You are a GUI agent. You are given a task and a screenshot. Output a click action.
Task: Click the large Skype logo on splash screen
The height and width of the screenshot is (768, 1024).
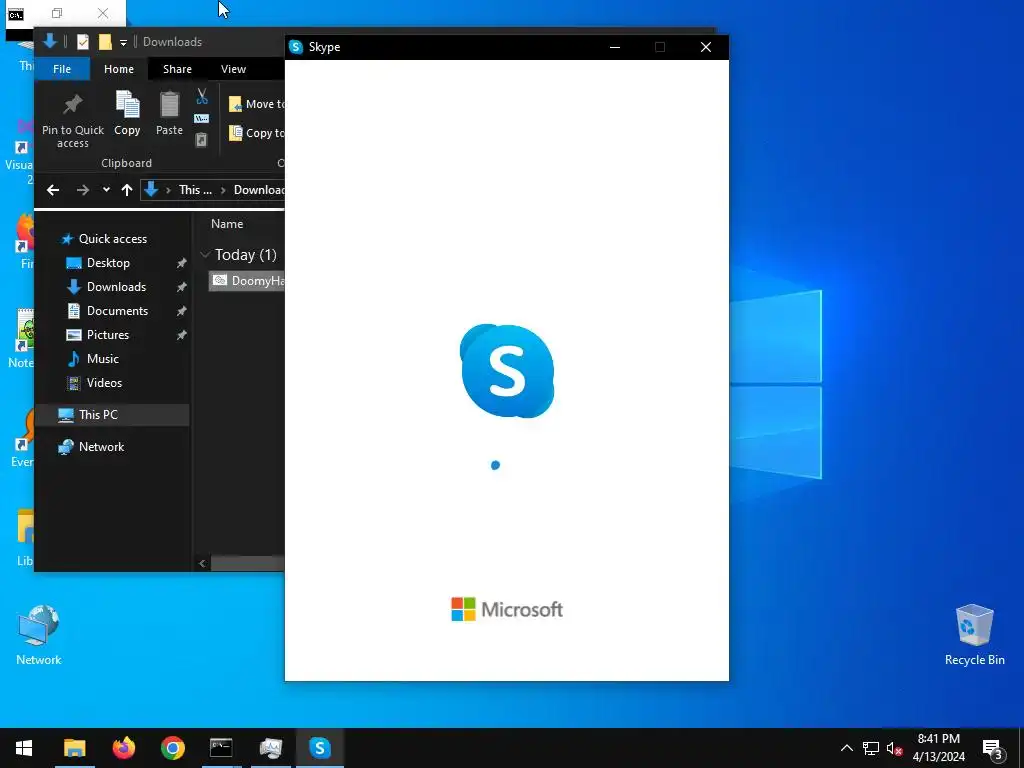click(507, 370)
